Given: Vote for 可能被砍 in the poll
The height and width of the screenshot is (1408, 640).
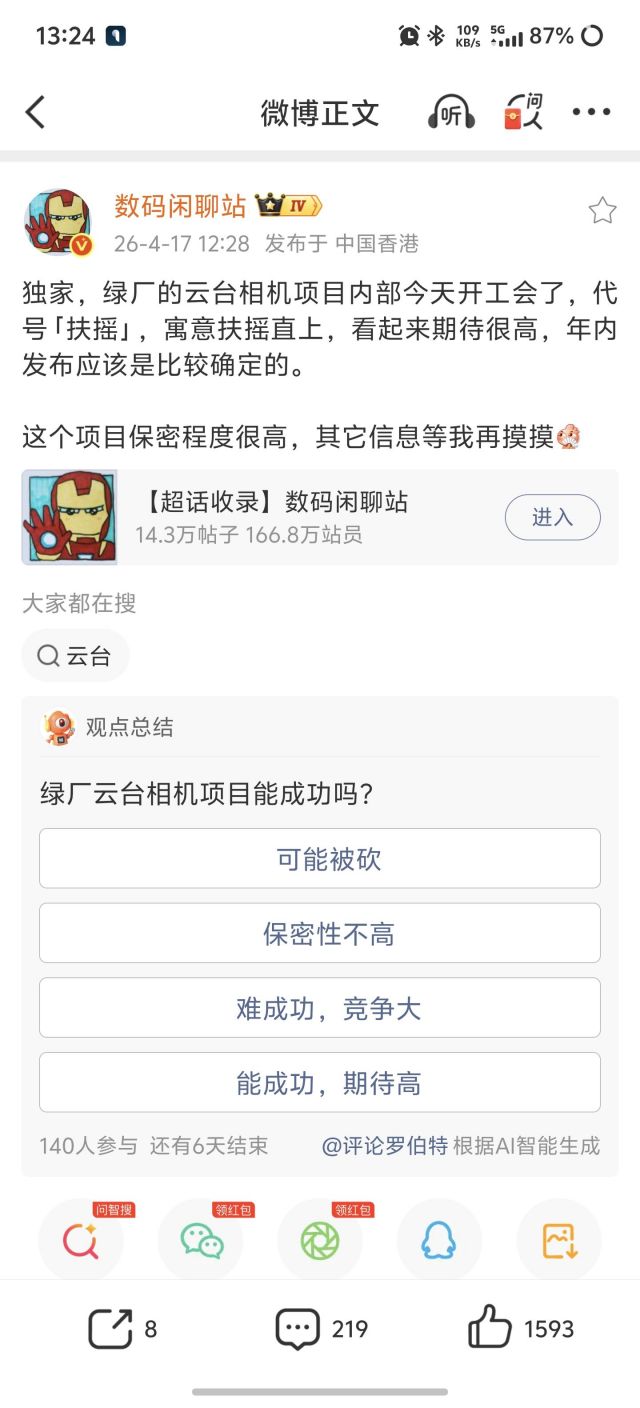Looking at the screenshot, I should 320,858.
